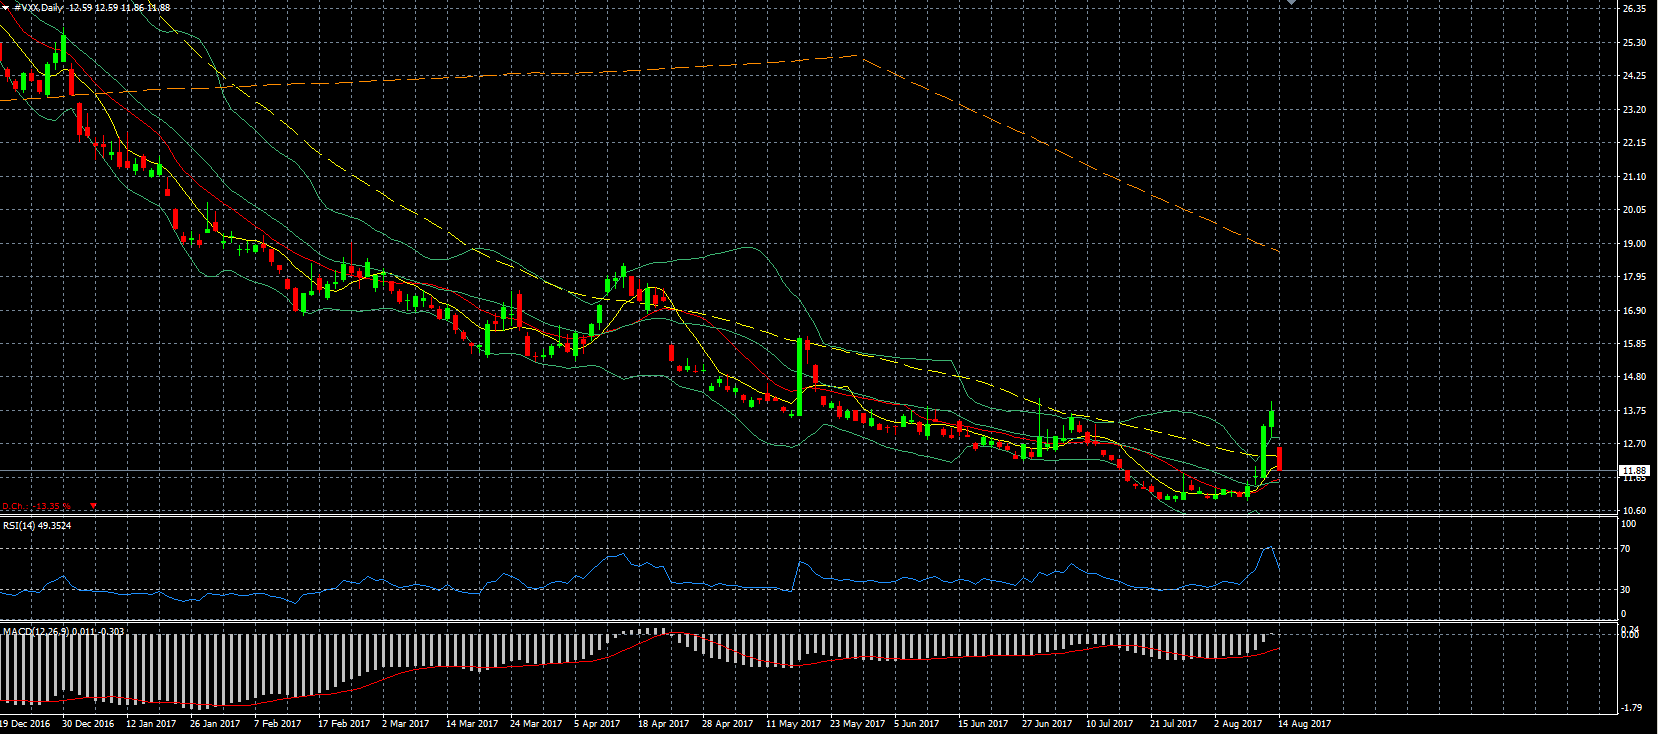Click the 10.60 price scale label
This screenshot has width=1658, height=734.
(x=1634, y=510)
